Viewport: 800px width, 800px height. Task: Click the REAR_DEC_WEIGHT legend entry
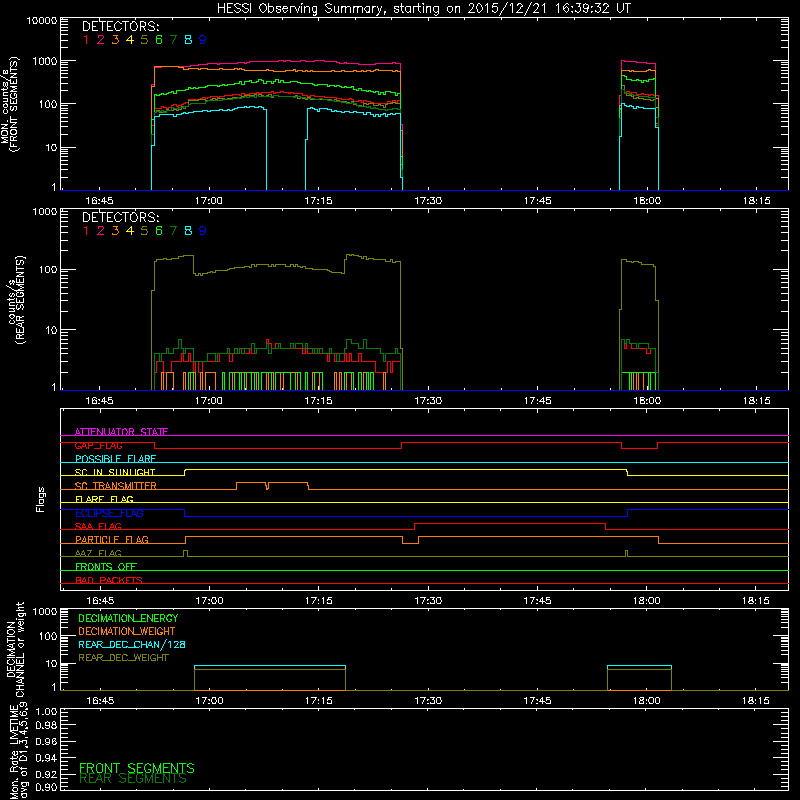(x=123, y=658)
